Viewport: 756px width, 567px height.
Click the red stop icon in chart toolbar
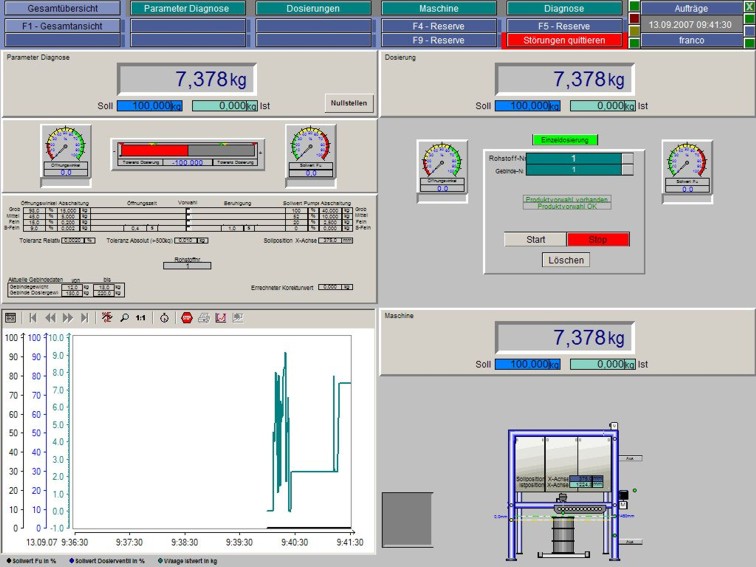click(x=186, y=317)
